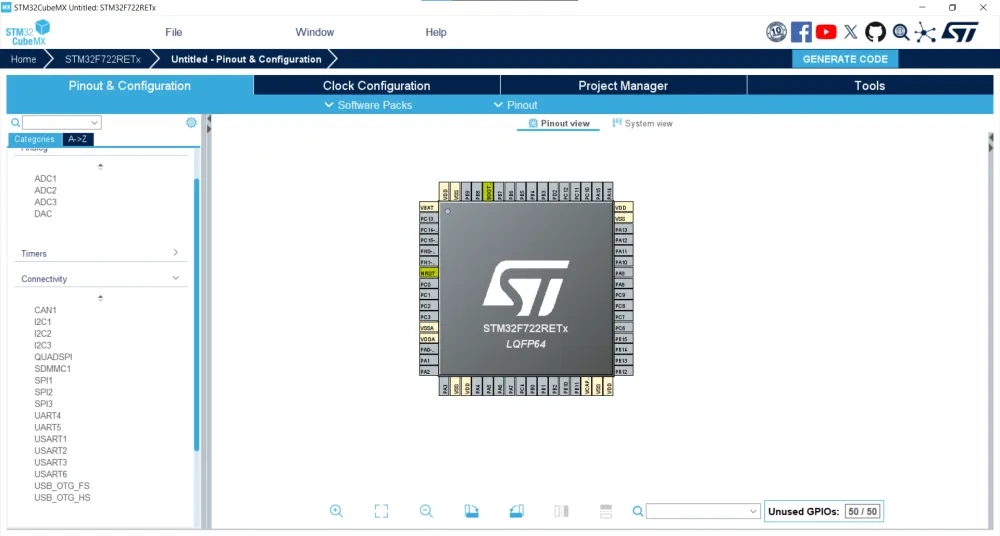1000x536 pixels.
Task: Open ST Facebook page icon
Action: [x=801, y=32]
